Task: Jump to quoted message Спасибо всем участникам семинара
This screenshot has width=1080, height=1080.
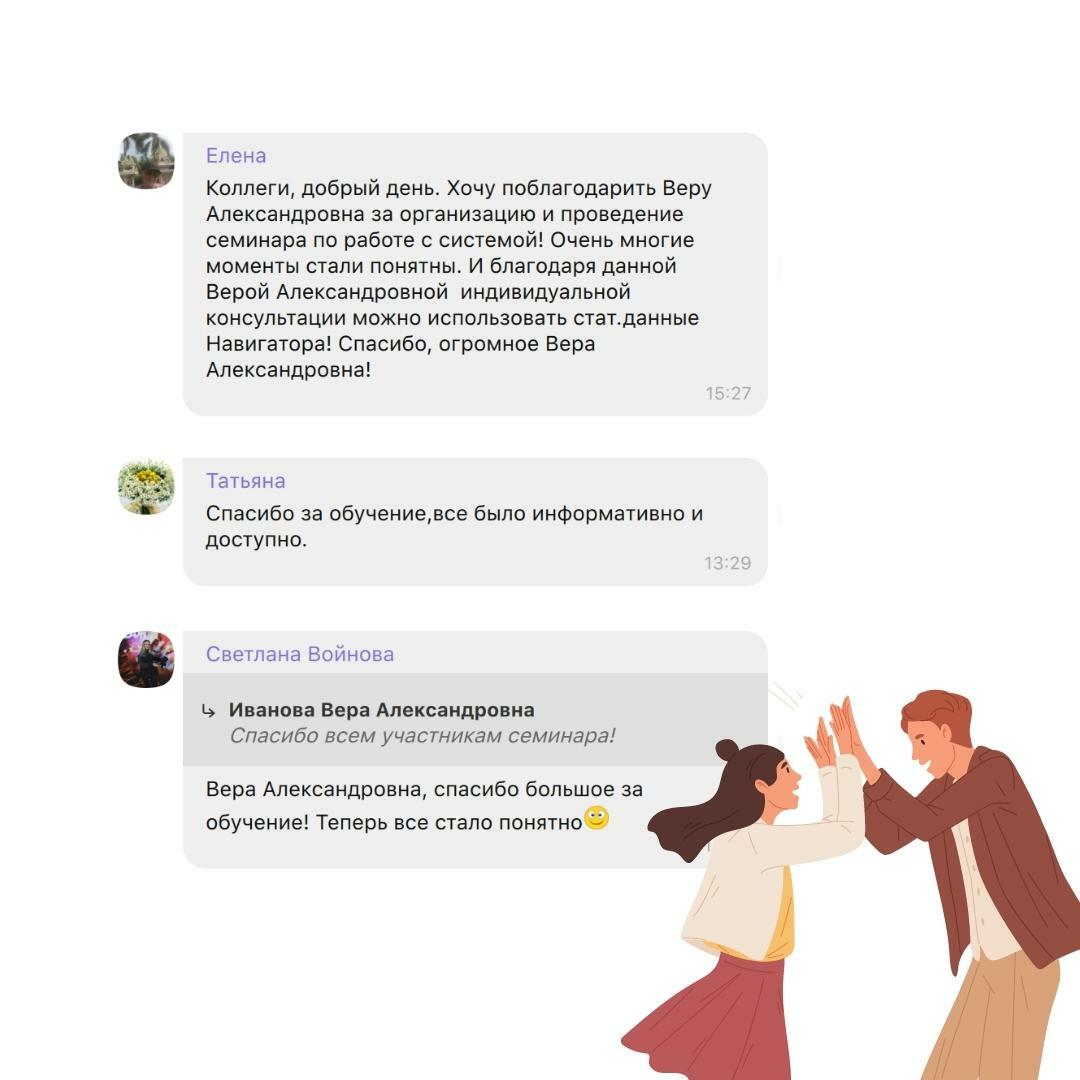Action: tap(422, 736)
